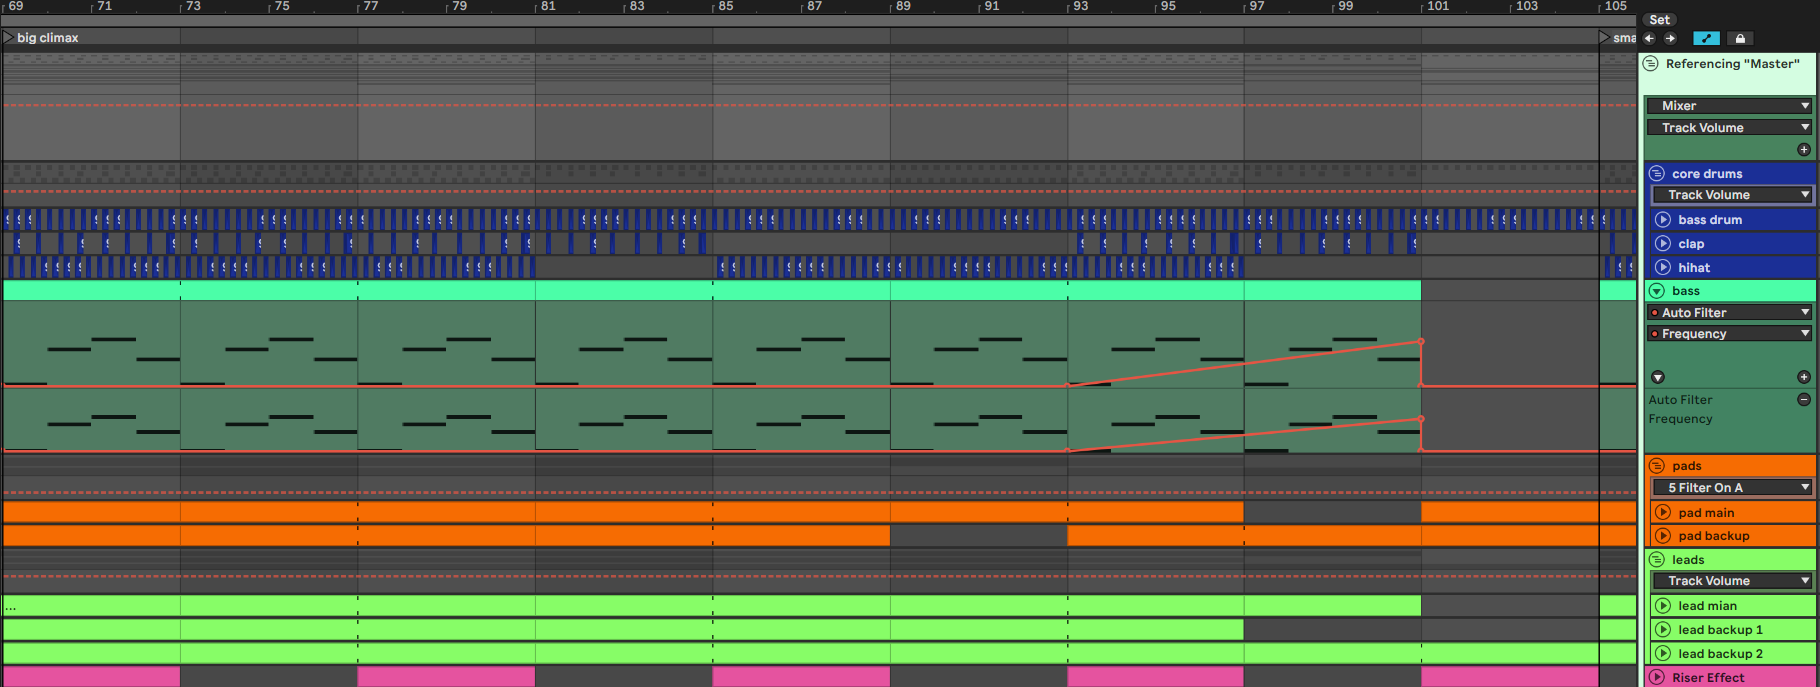
Task: Toggle the lock envelopes button
Action: click(1740, 38)
